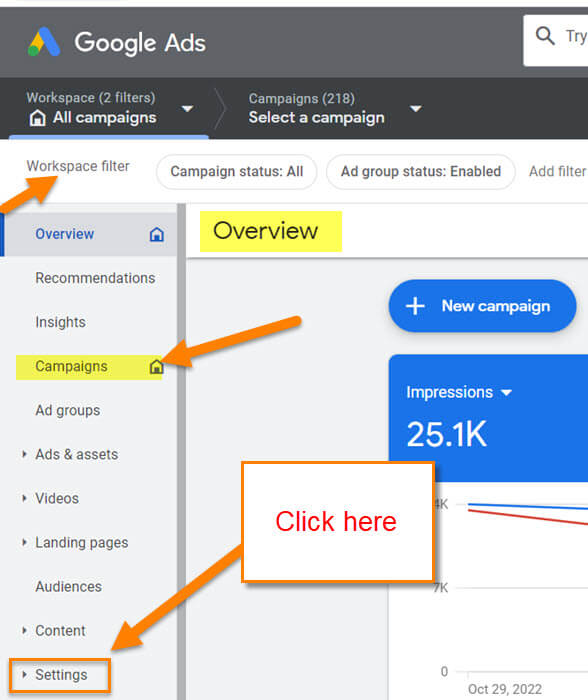Click the home icon next to Overview
The height and width of the screenshot is (700, 588).
tap(156, 234)
